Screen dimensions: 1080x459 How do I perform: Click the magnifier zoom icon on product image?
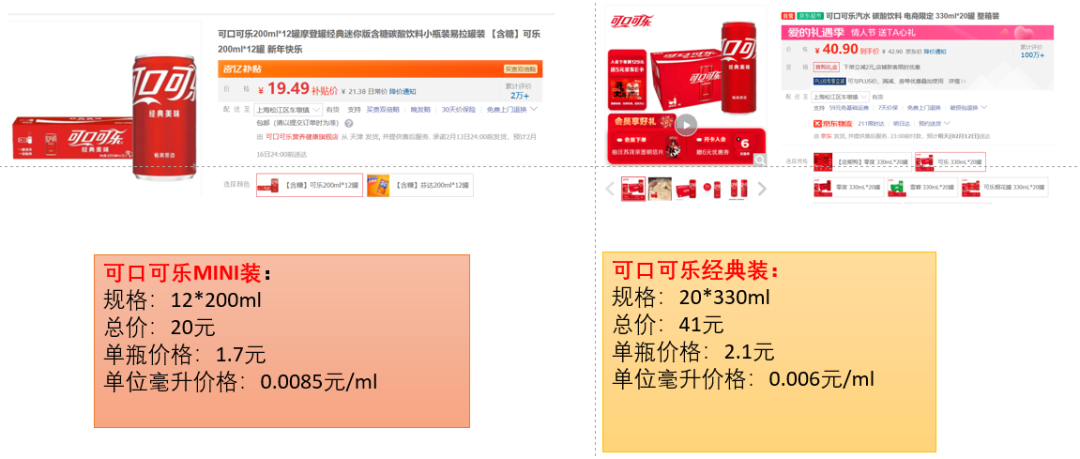[x=759, y=160]
